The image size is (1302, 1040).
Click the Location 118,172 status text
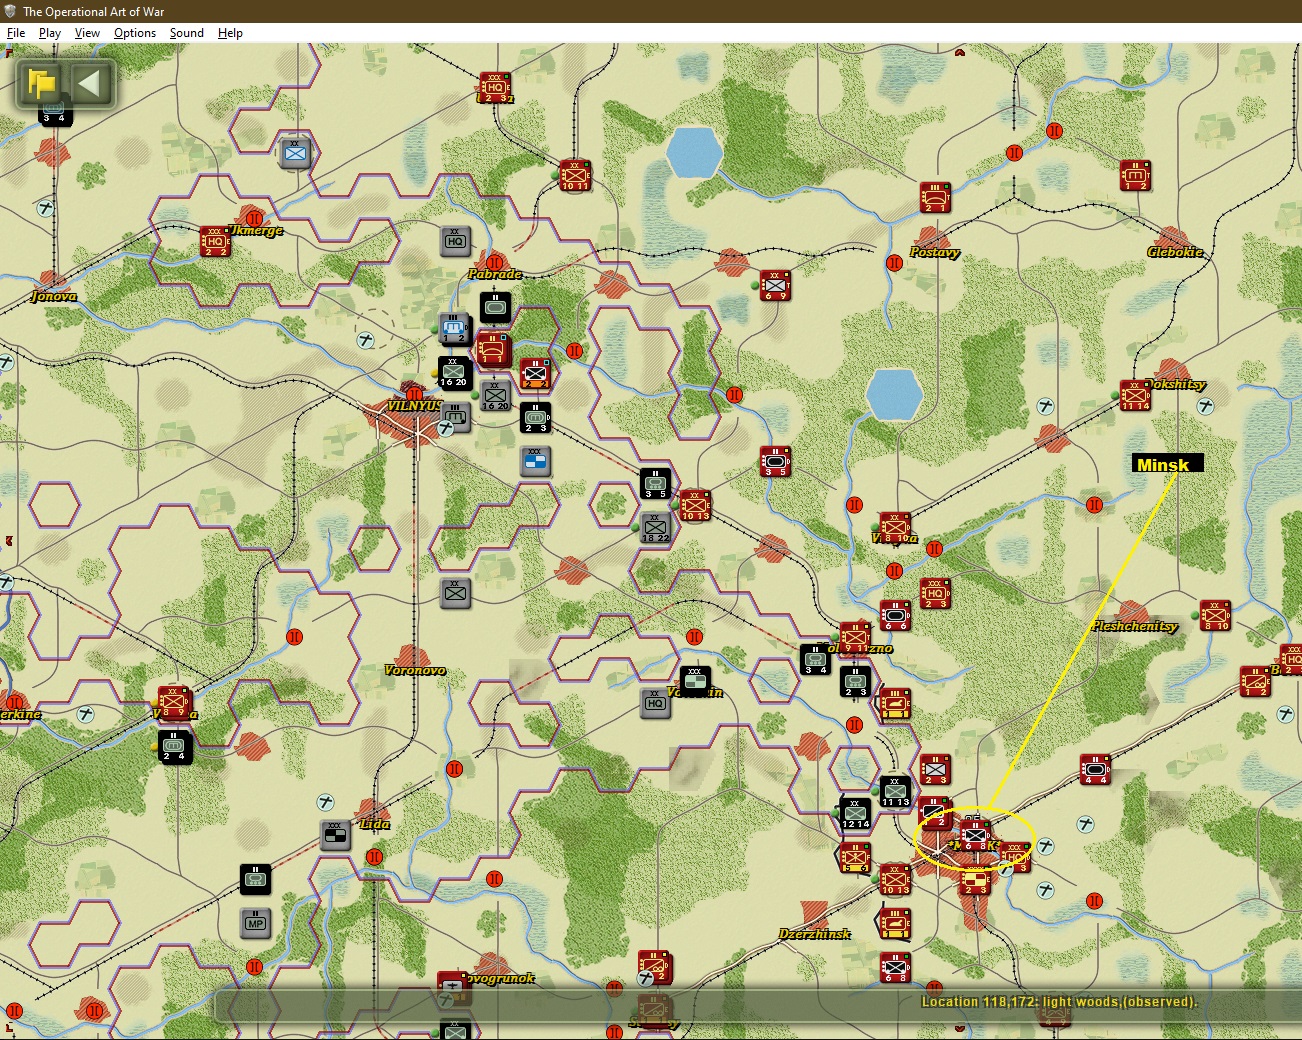click(1059, 1002)
